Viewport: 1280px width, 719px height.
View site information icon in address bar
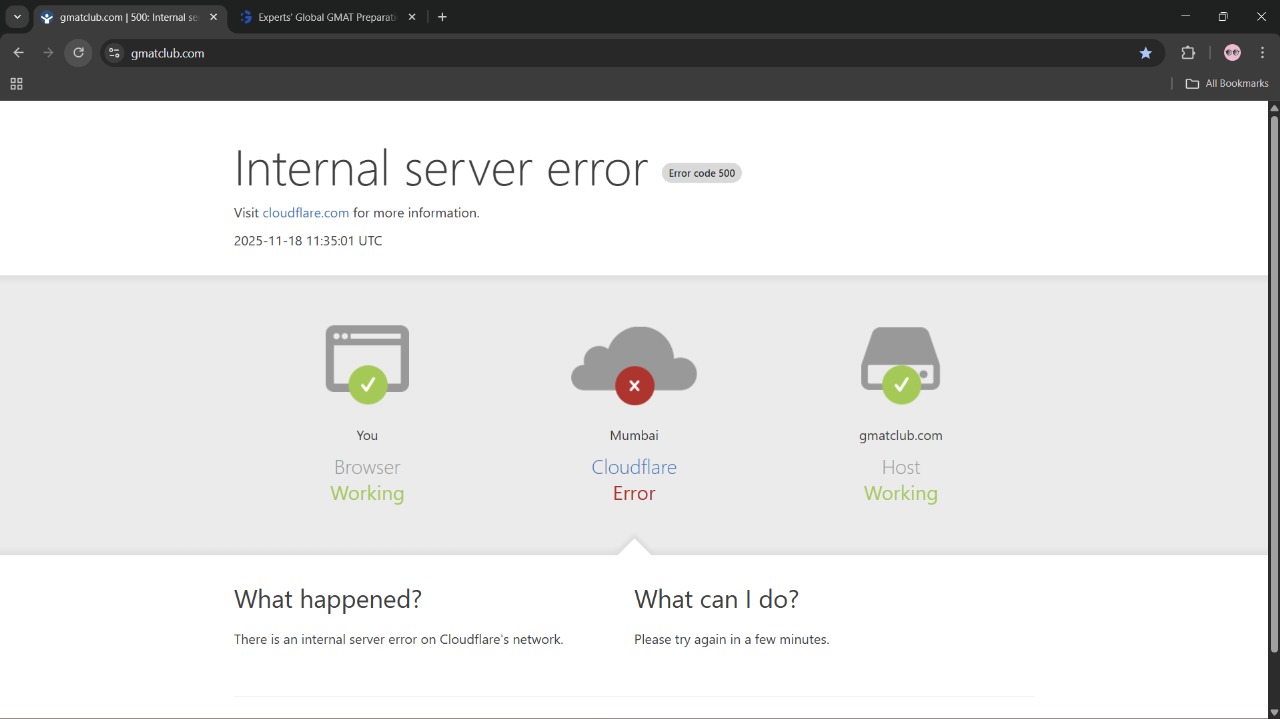(114, 53)
